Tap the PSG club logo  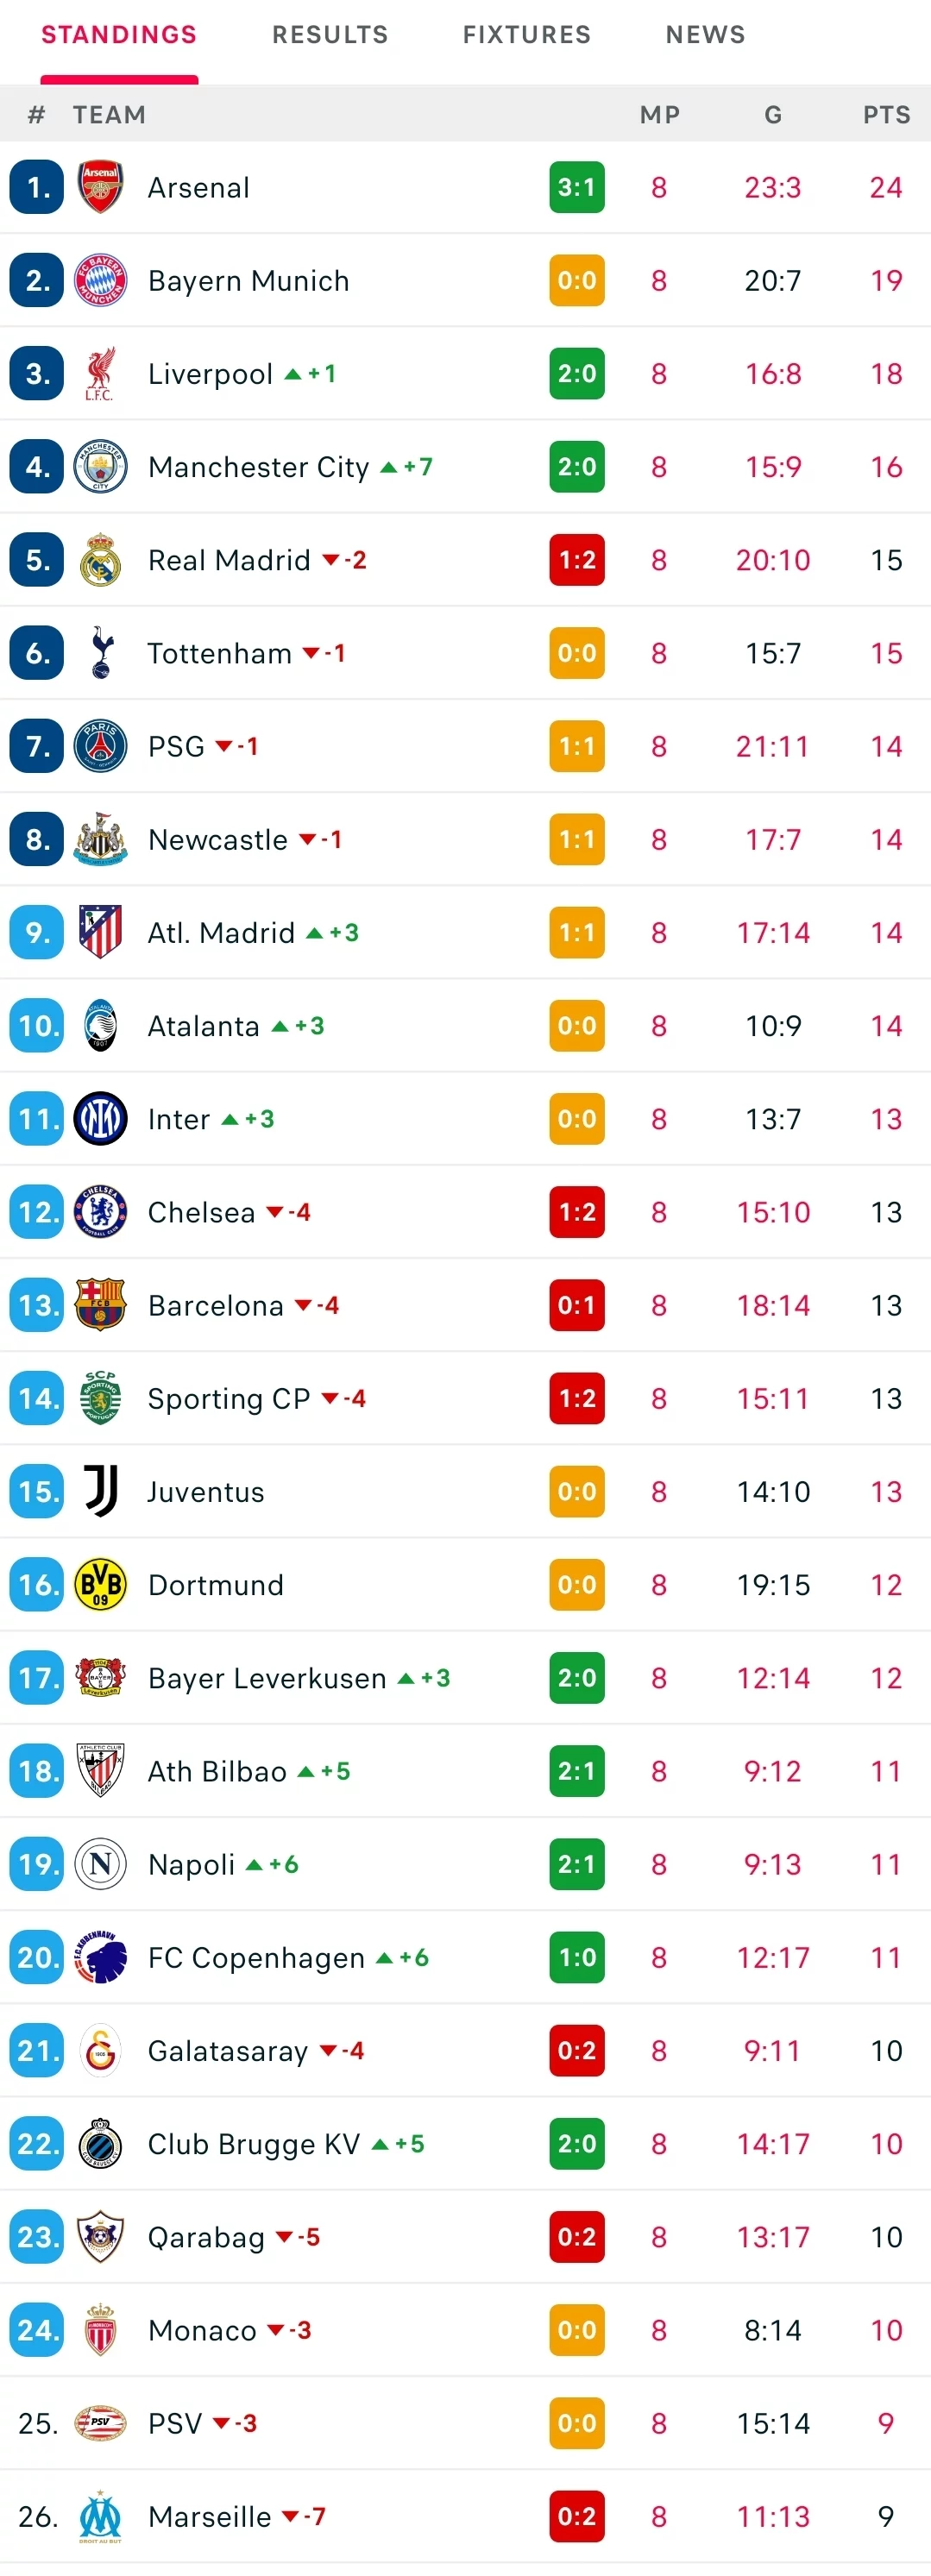[100, 746]
